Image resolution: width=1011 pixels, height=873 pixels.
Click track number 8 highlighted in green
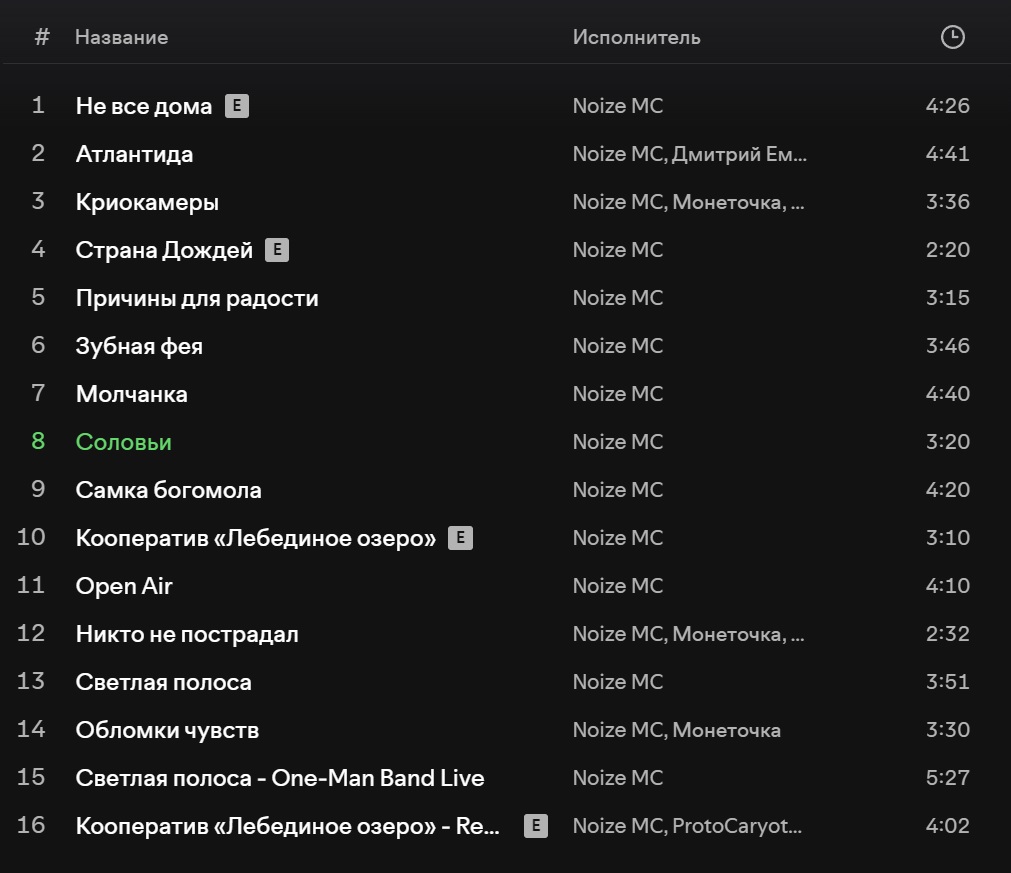tap(38, 441)
